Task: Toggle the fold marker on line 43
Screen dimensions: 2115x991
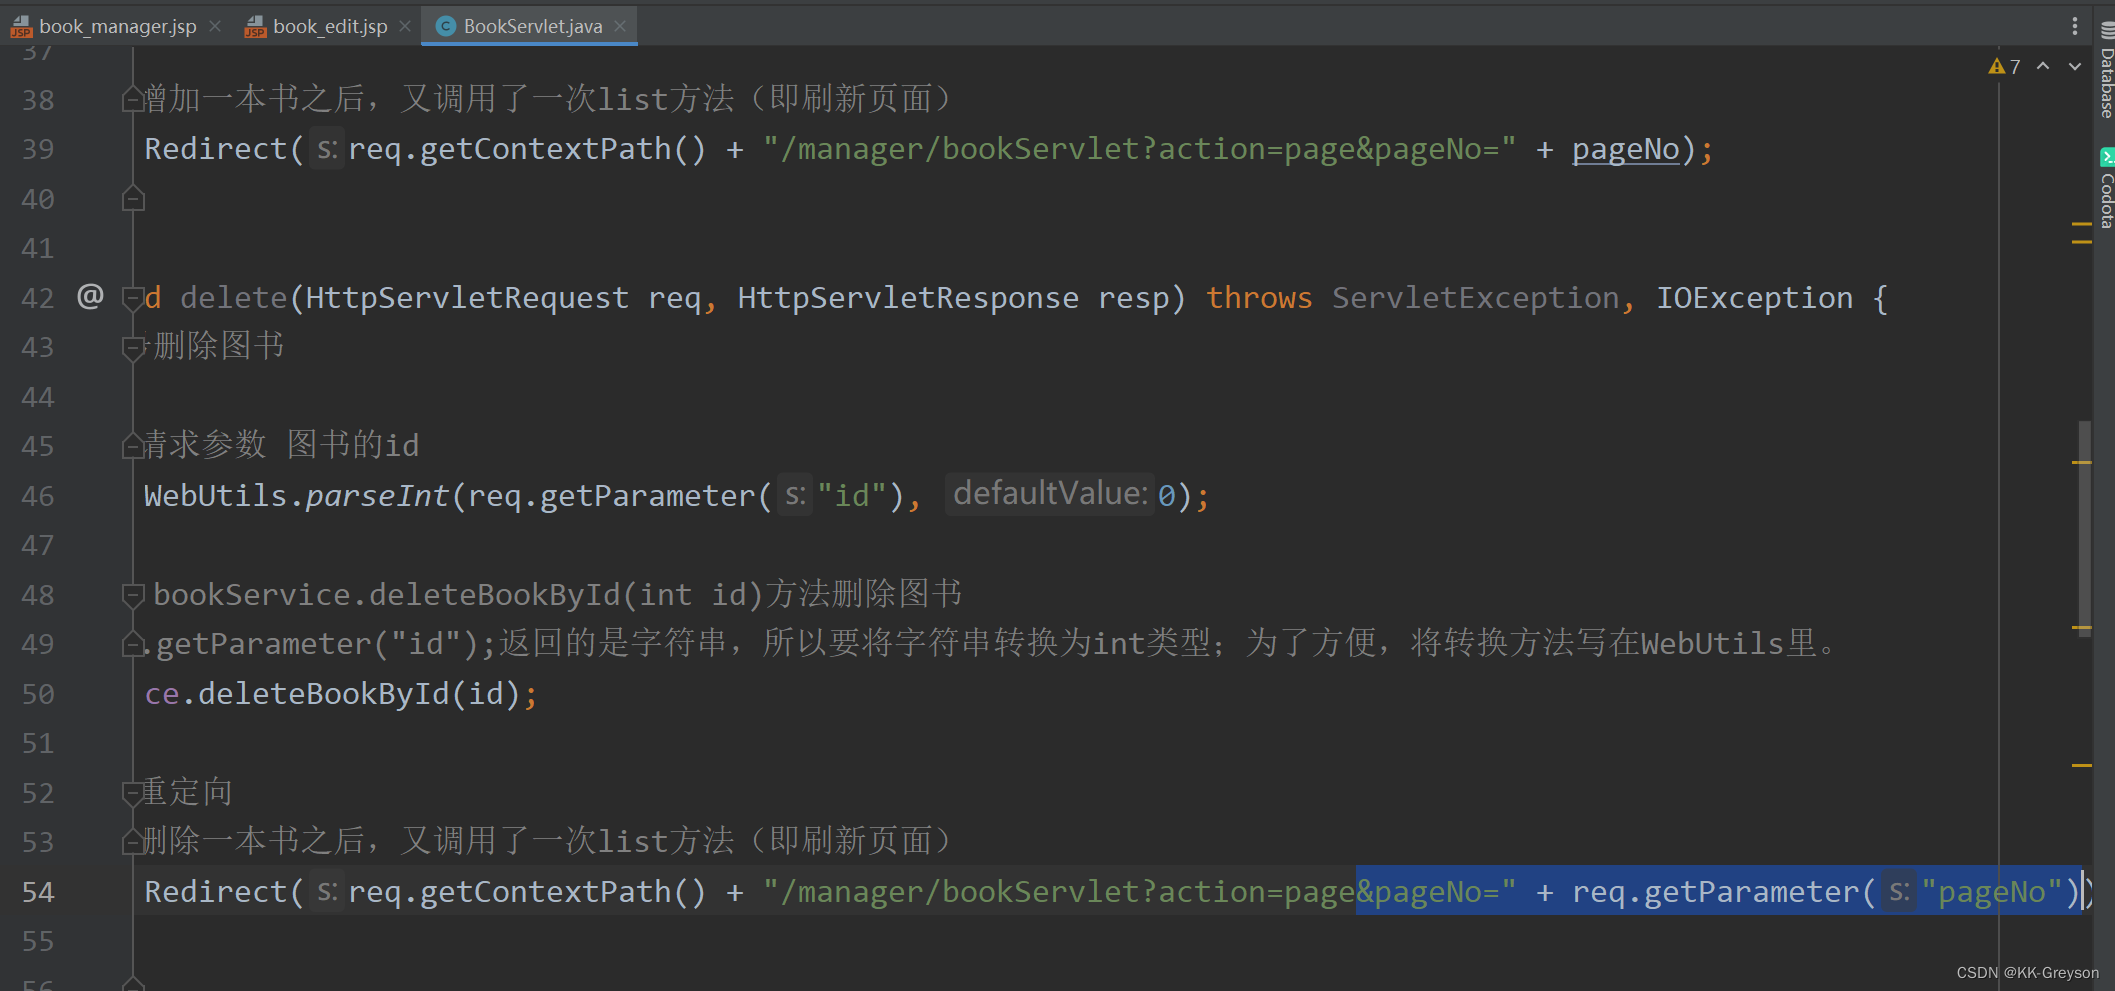Action: 133,347
